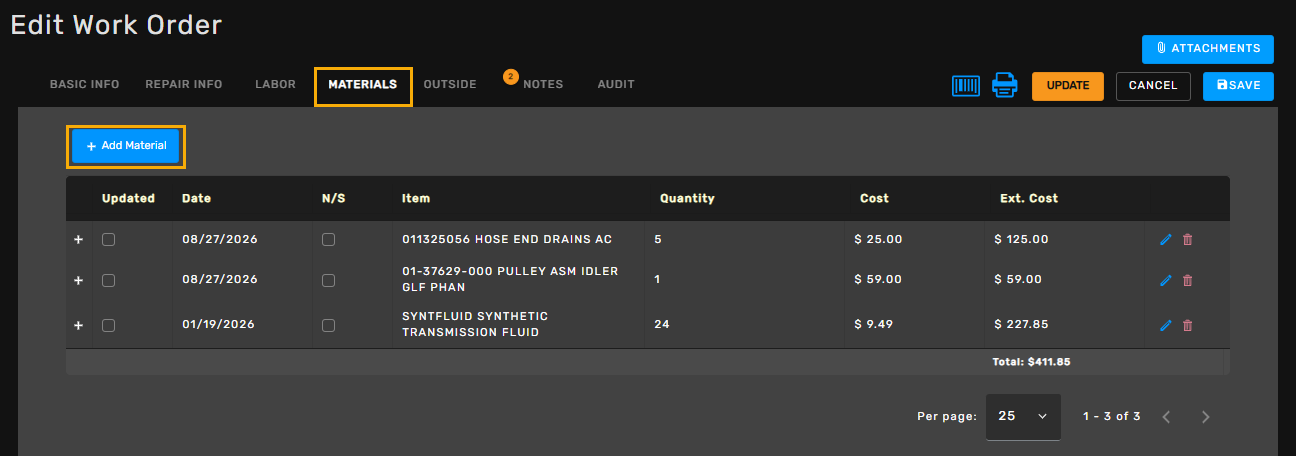Image resolution: width=1296 pixels, height=456 pixels.
Task: Check Updated box for HOSE END DRAINS row
Action: (x=109, y=240)
